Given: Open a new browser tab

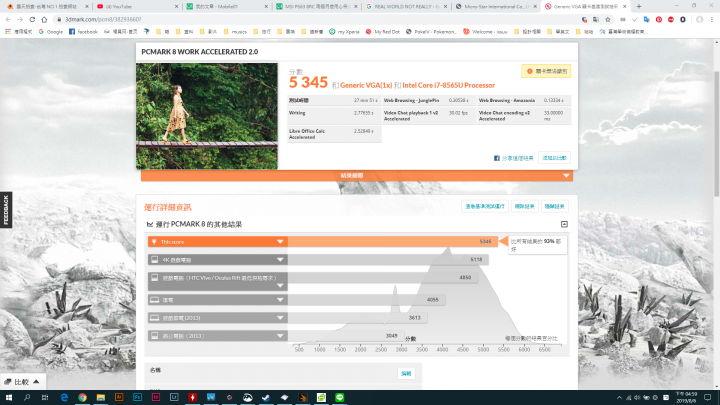Looking at the screenshot, I should coord(639,6).
